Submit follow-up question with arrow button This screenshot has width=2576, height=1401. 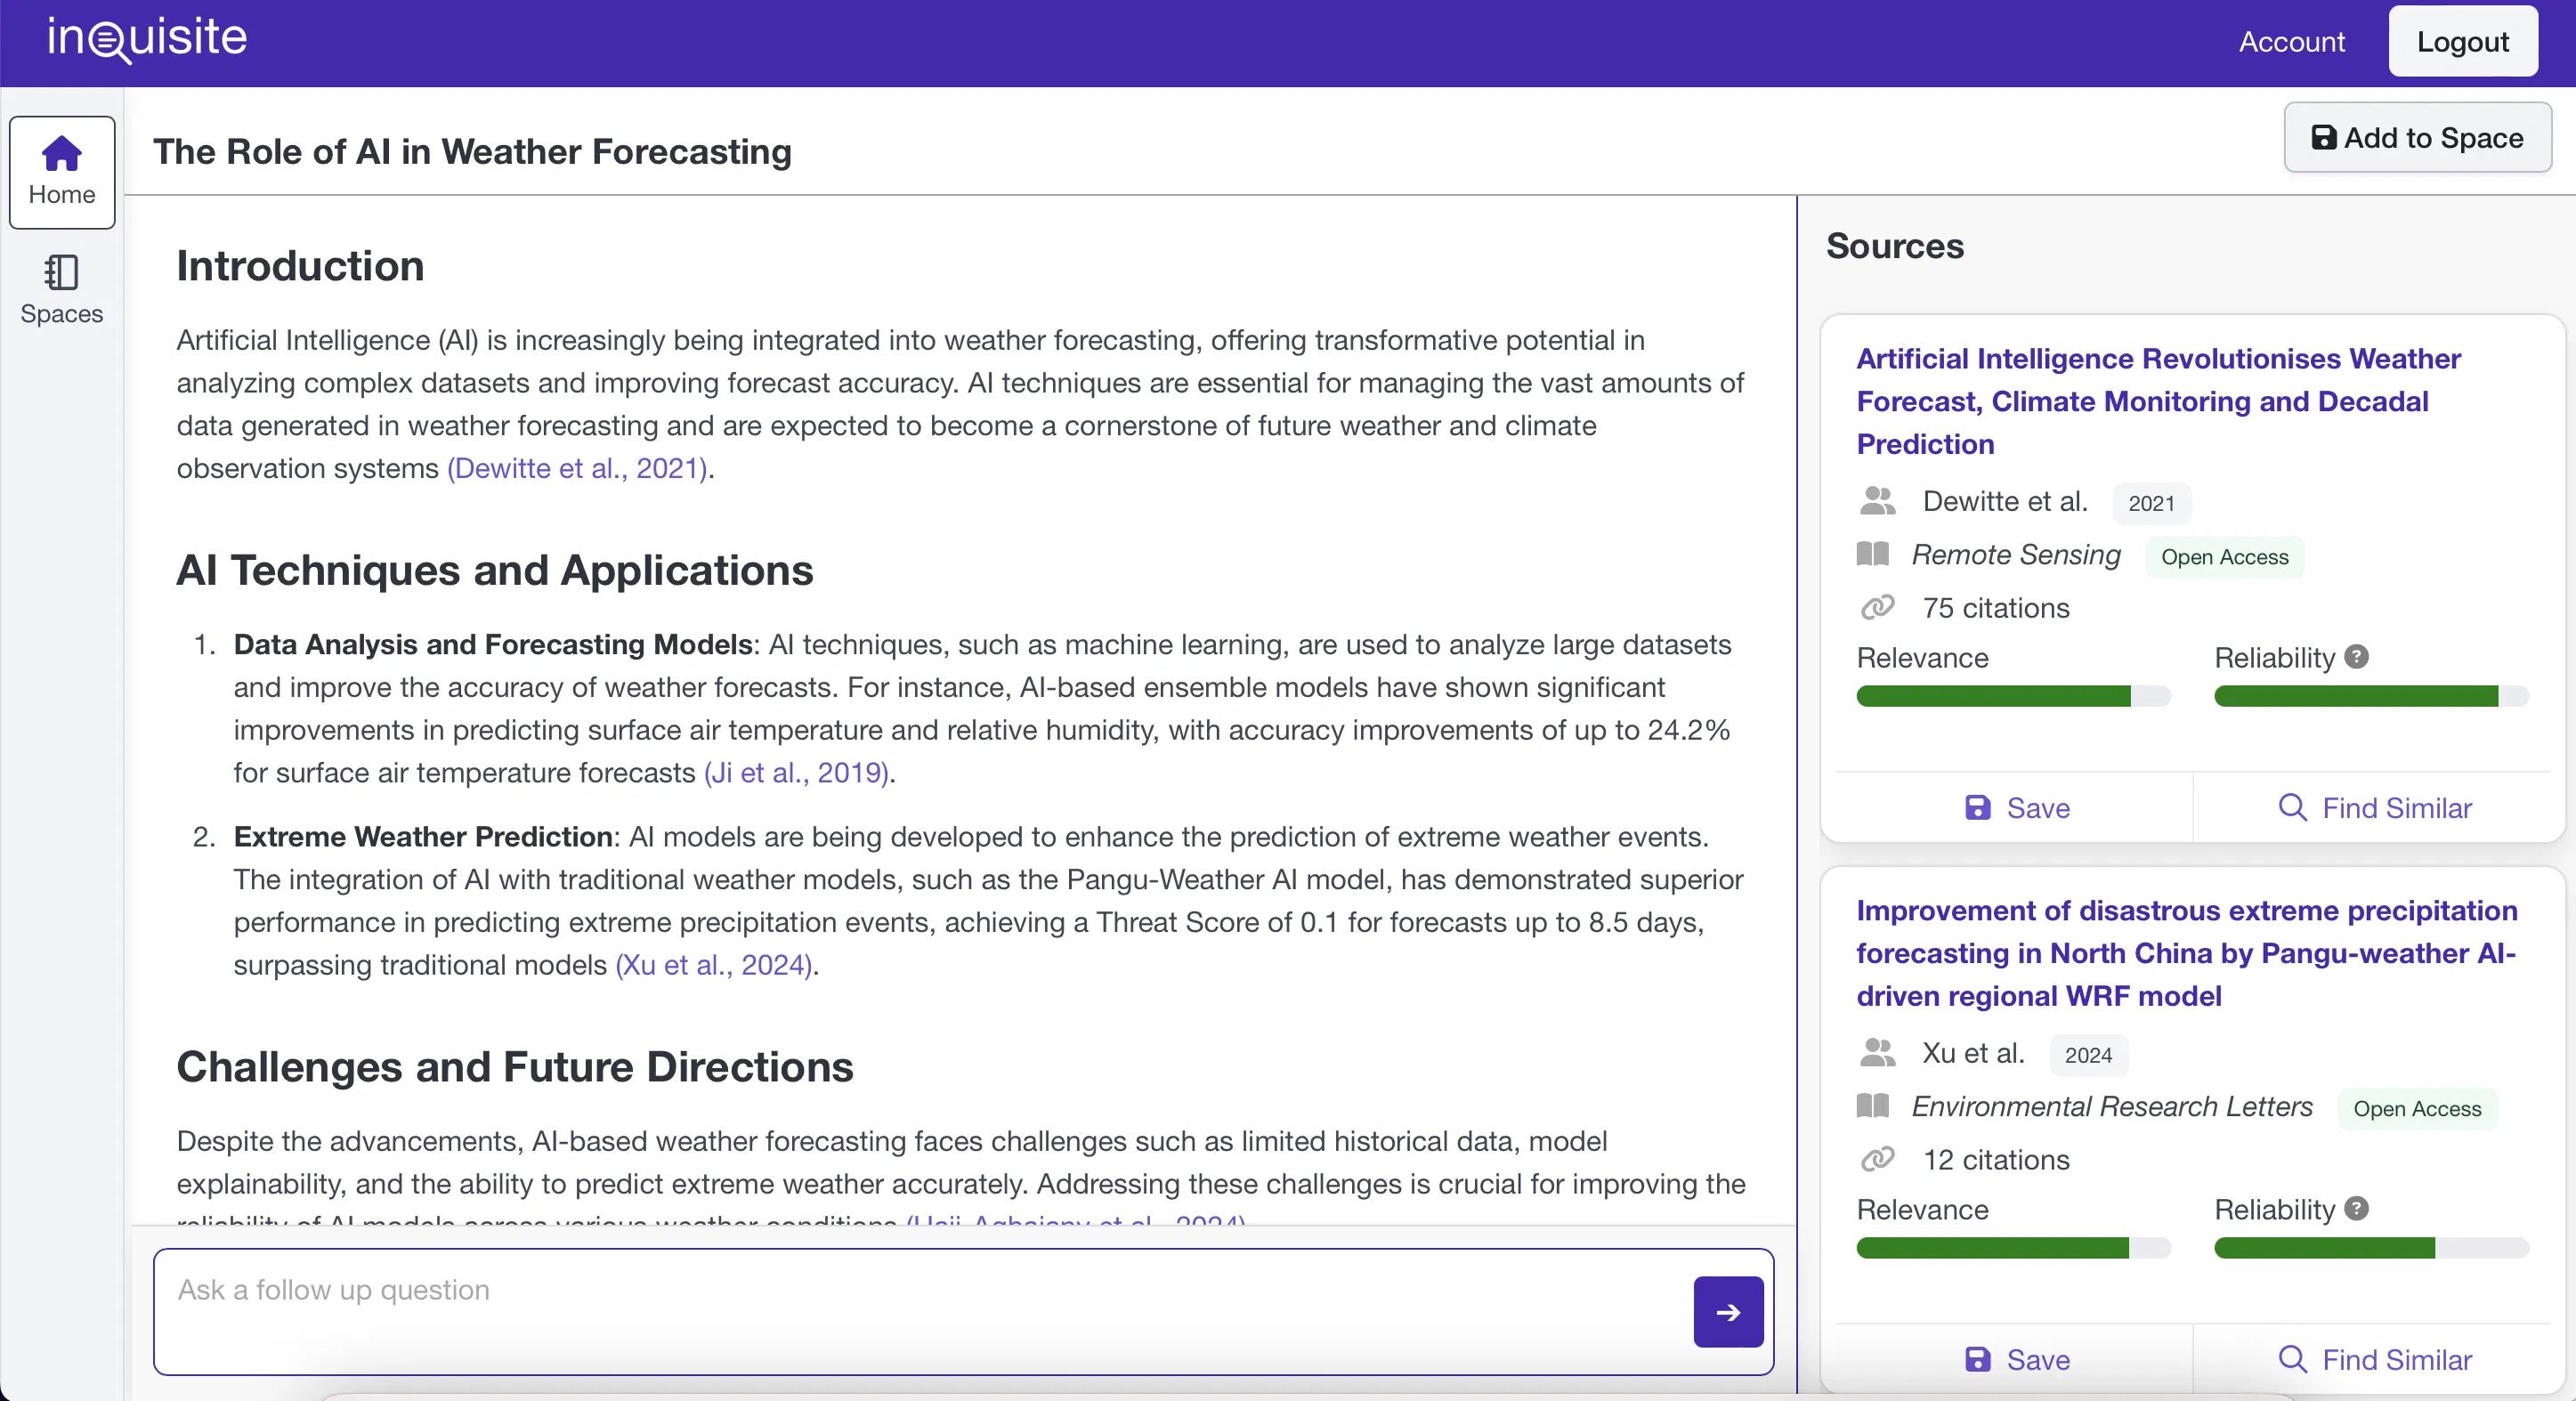1727,1311
